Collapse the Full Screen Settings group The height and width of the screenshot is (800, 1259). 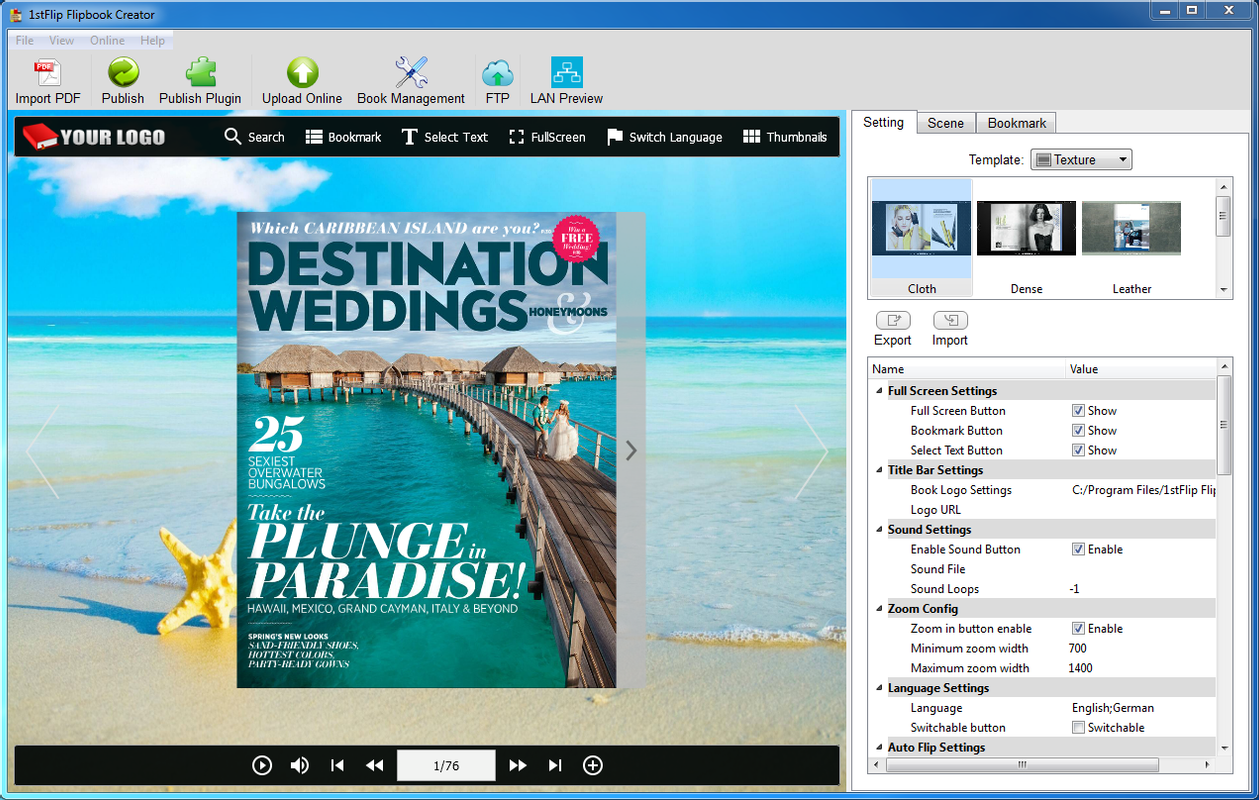[879, 391]
